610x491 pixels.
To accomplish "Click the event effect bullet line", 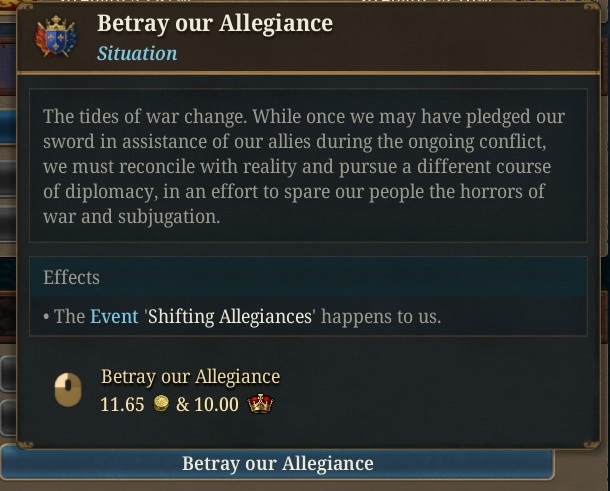I will coord(242,317).
